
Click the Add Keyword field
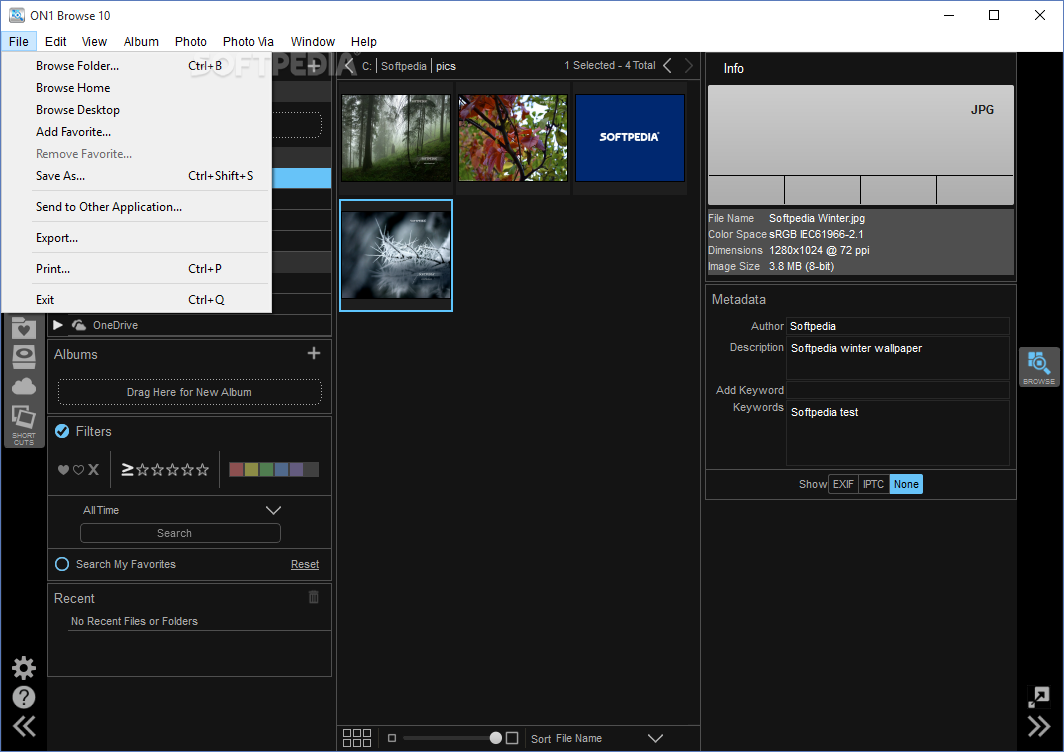click(898, 390)
